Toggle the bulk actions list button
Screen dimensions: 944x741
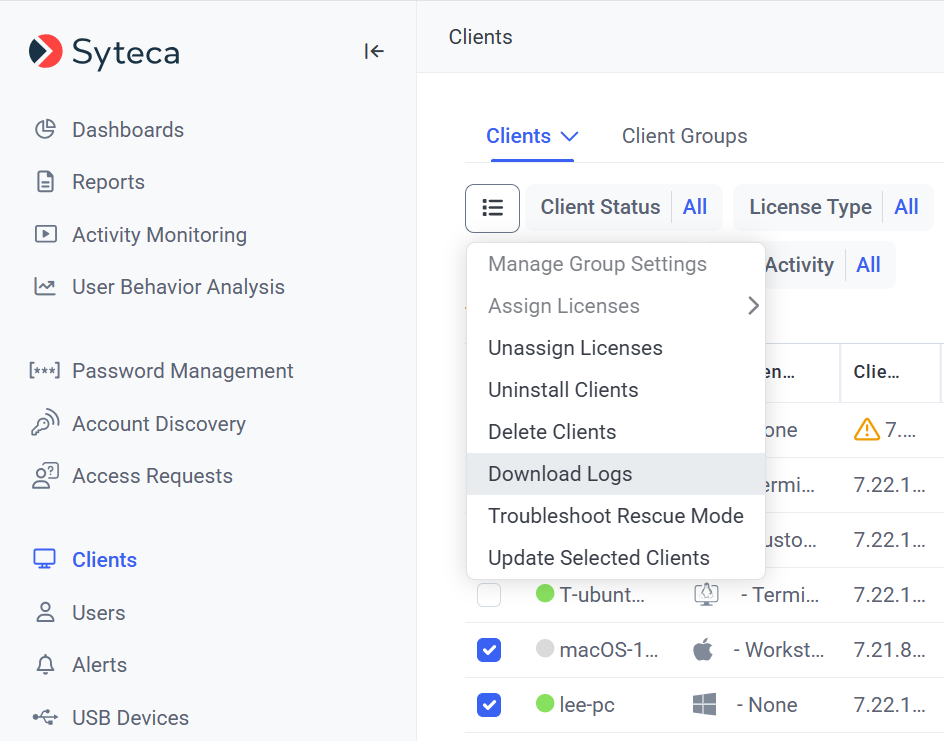coord(492,208)
